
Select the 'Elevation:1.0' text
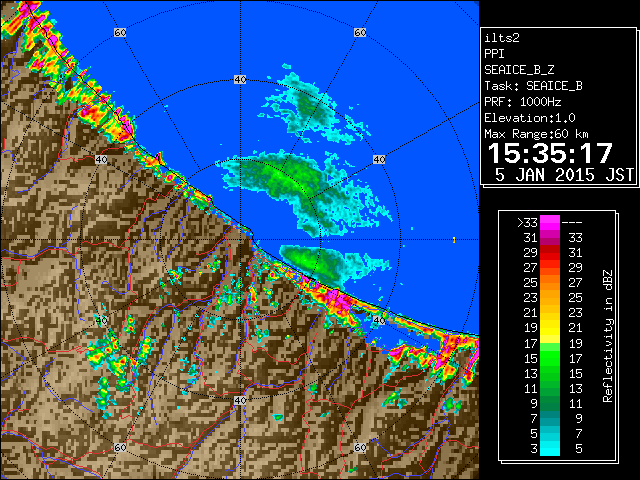coord(530,118)
